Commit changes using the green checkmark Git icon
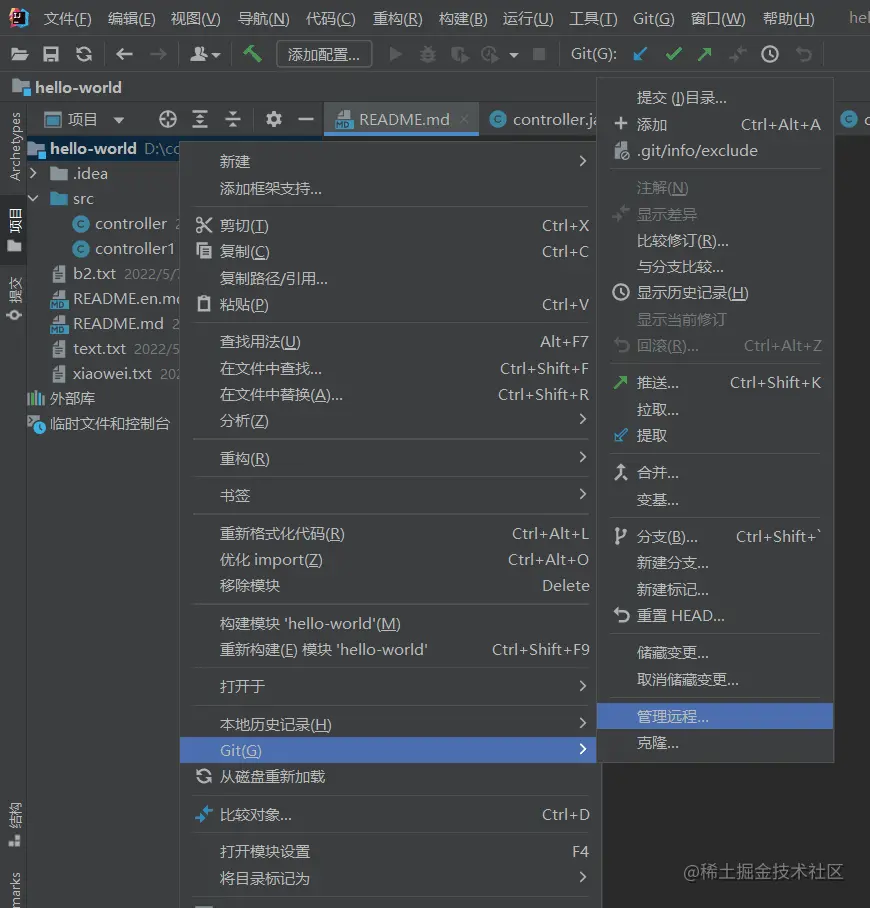The image size is (870, 908). point(673,53)
